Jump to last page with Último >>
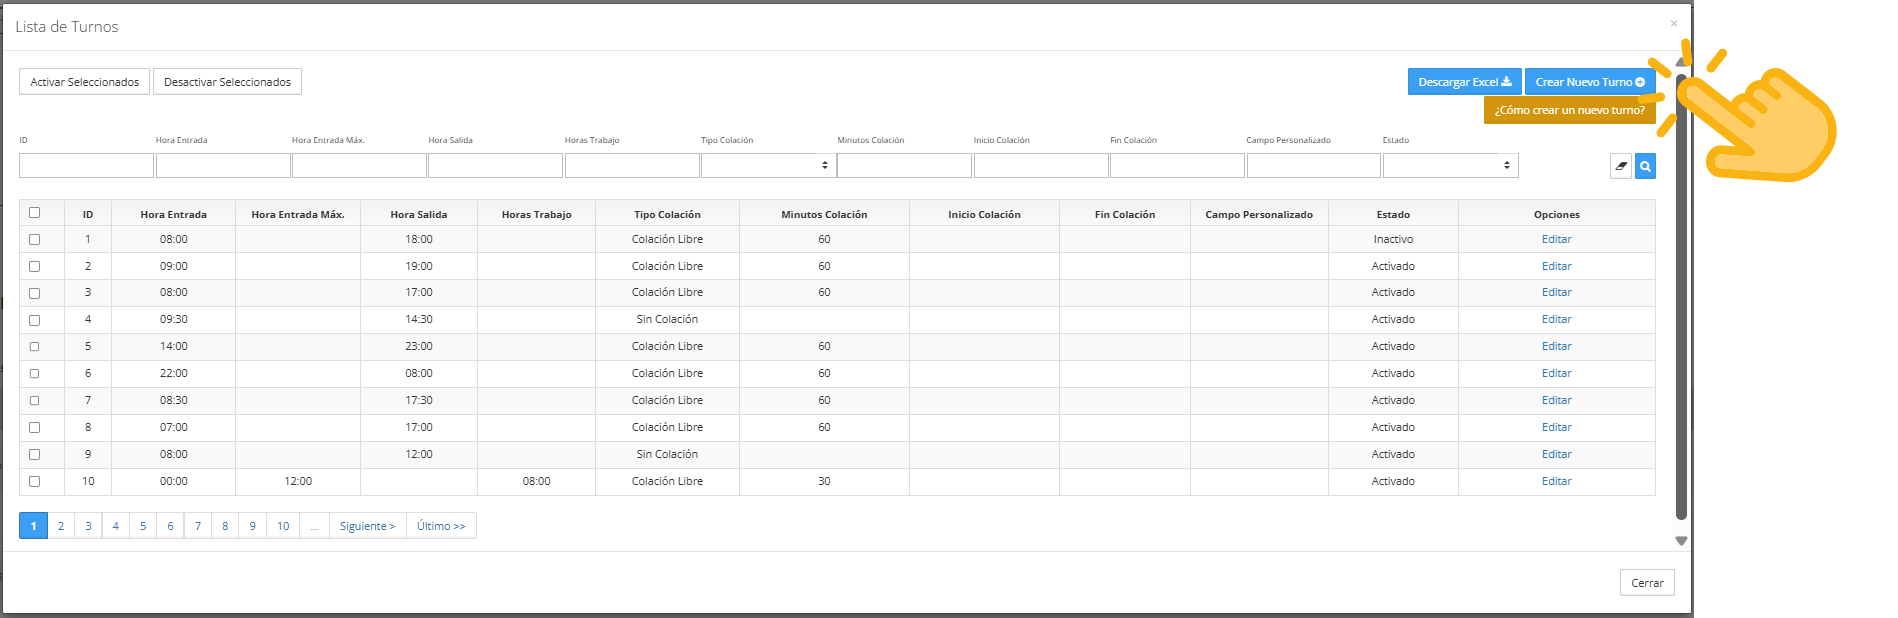 click(441, 526)
